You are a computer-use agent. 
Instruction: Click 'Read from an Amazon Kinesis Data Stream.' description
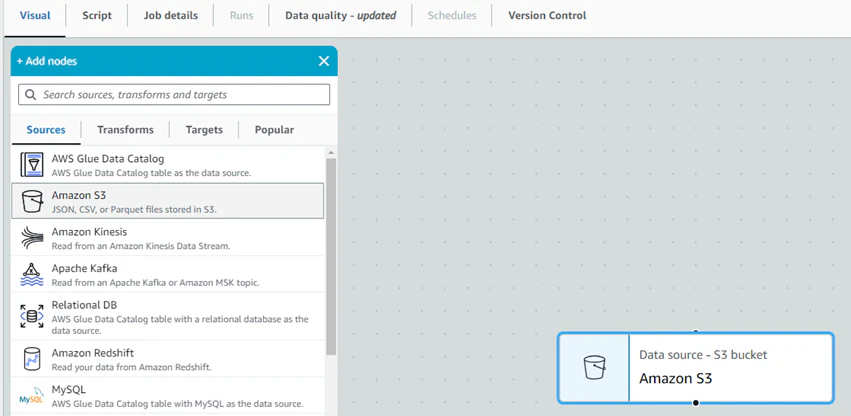(x=141, y=246)
